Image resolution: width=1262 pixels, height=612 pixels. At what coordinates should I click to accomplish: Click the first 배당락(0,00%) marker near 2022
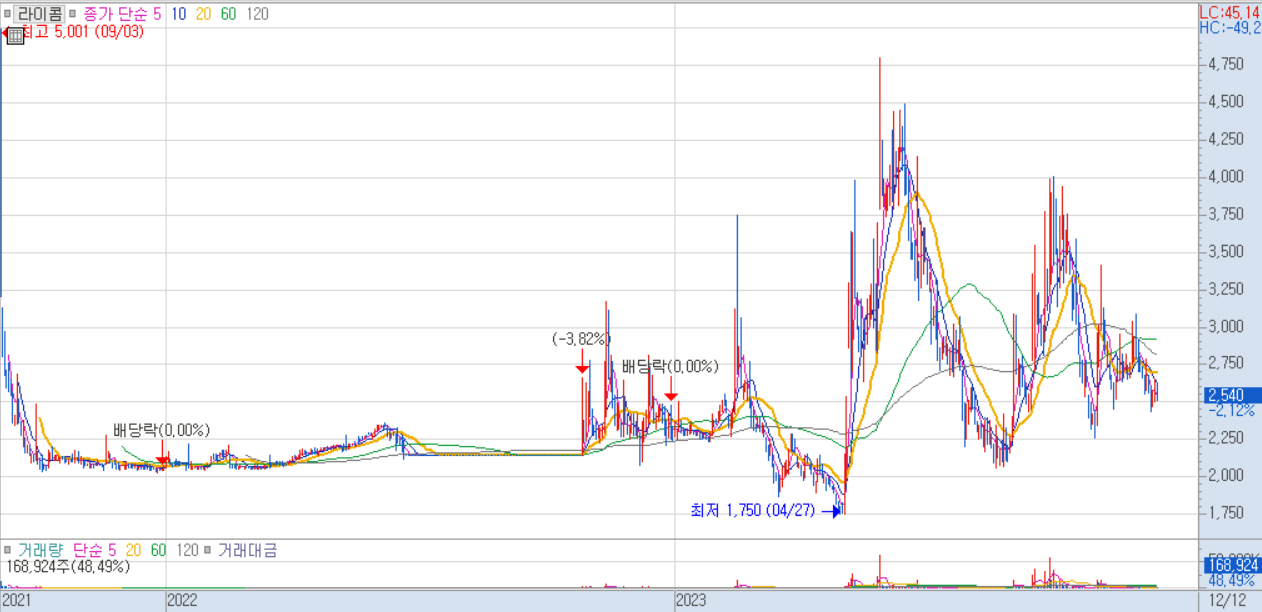pos(161,431)
